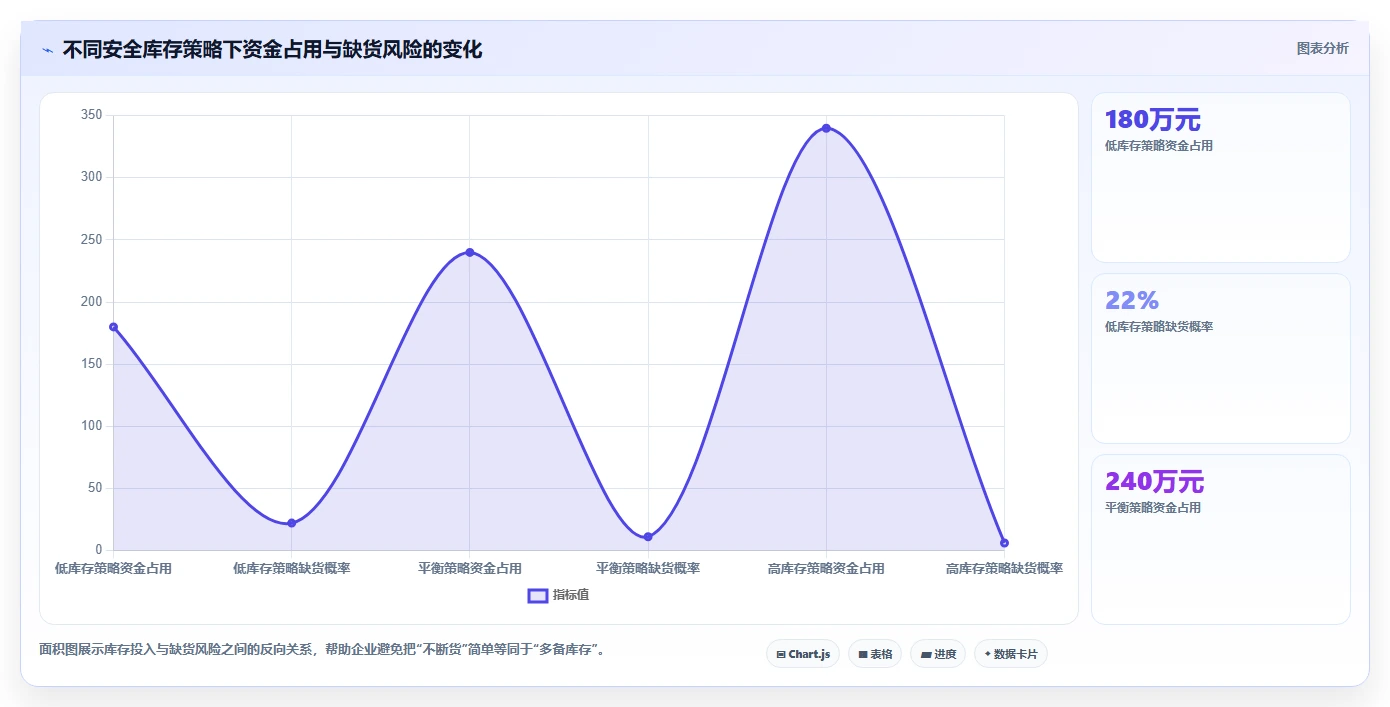Click the y-axis value 100
The image size is (1390, 707).
point(92,426)
